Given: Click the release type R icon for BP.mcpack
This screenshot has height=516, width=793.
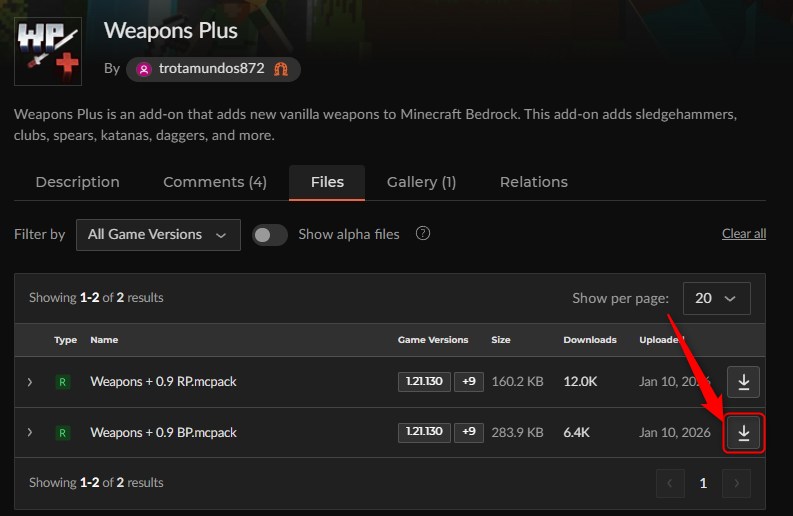Looking at the screenshot, I should click(63, 433).
